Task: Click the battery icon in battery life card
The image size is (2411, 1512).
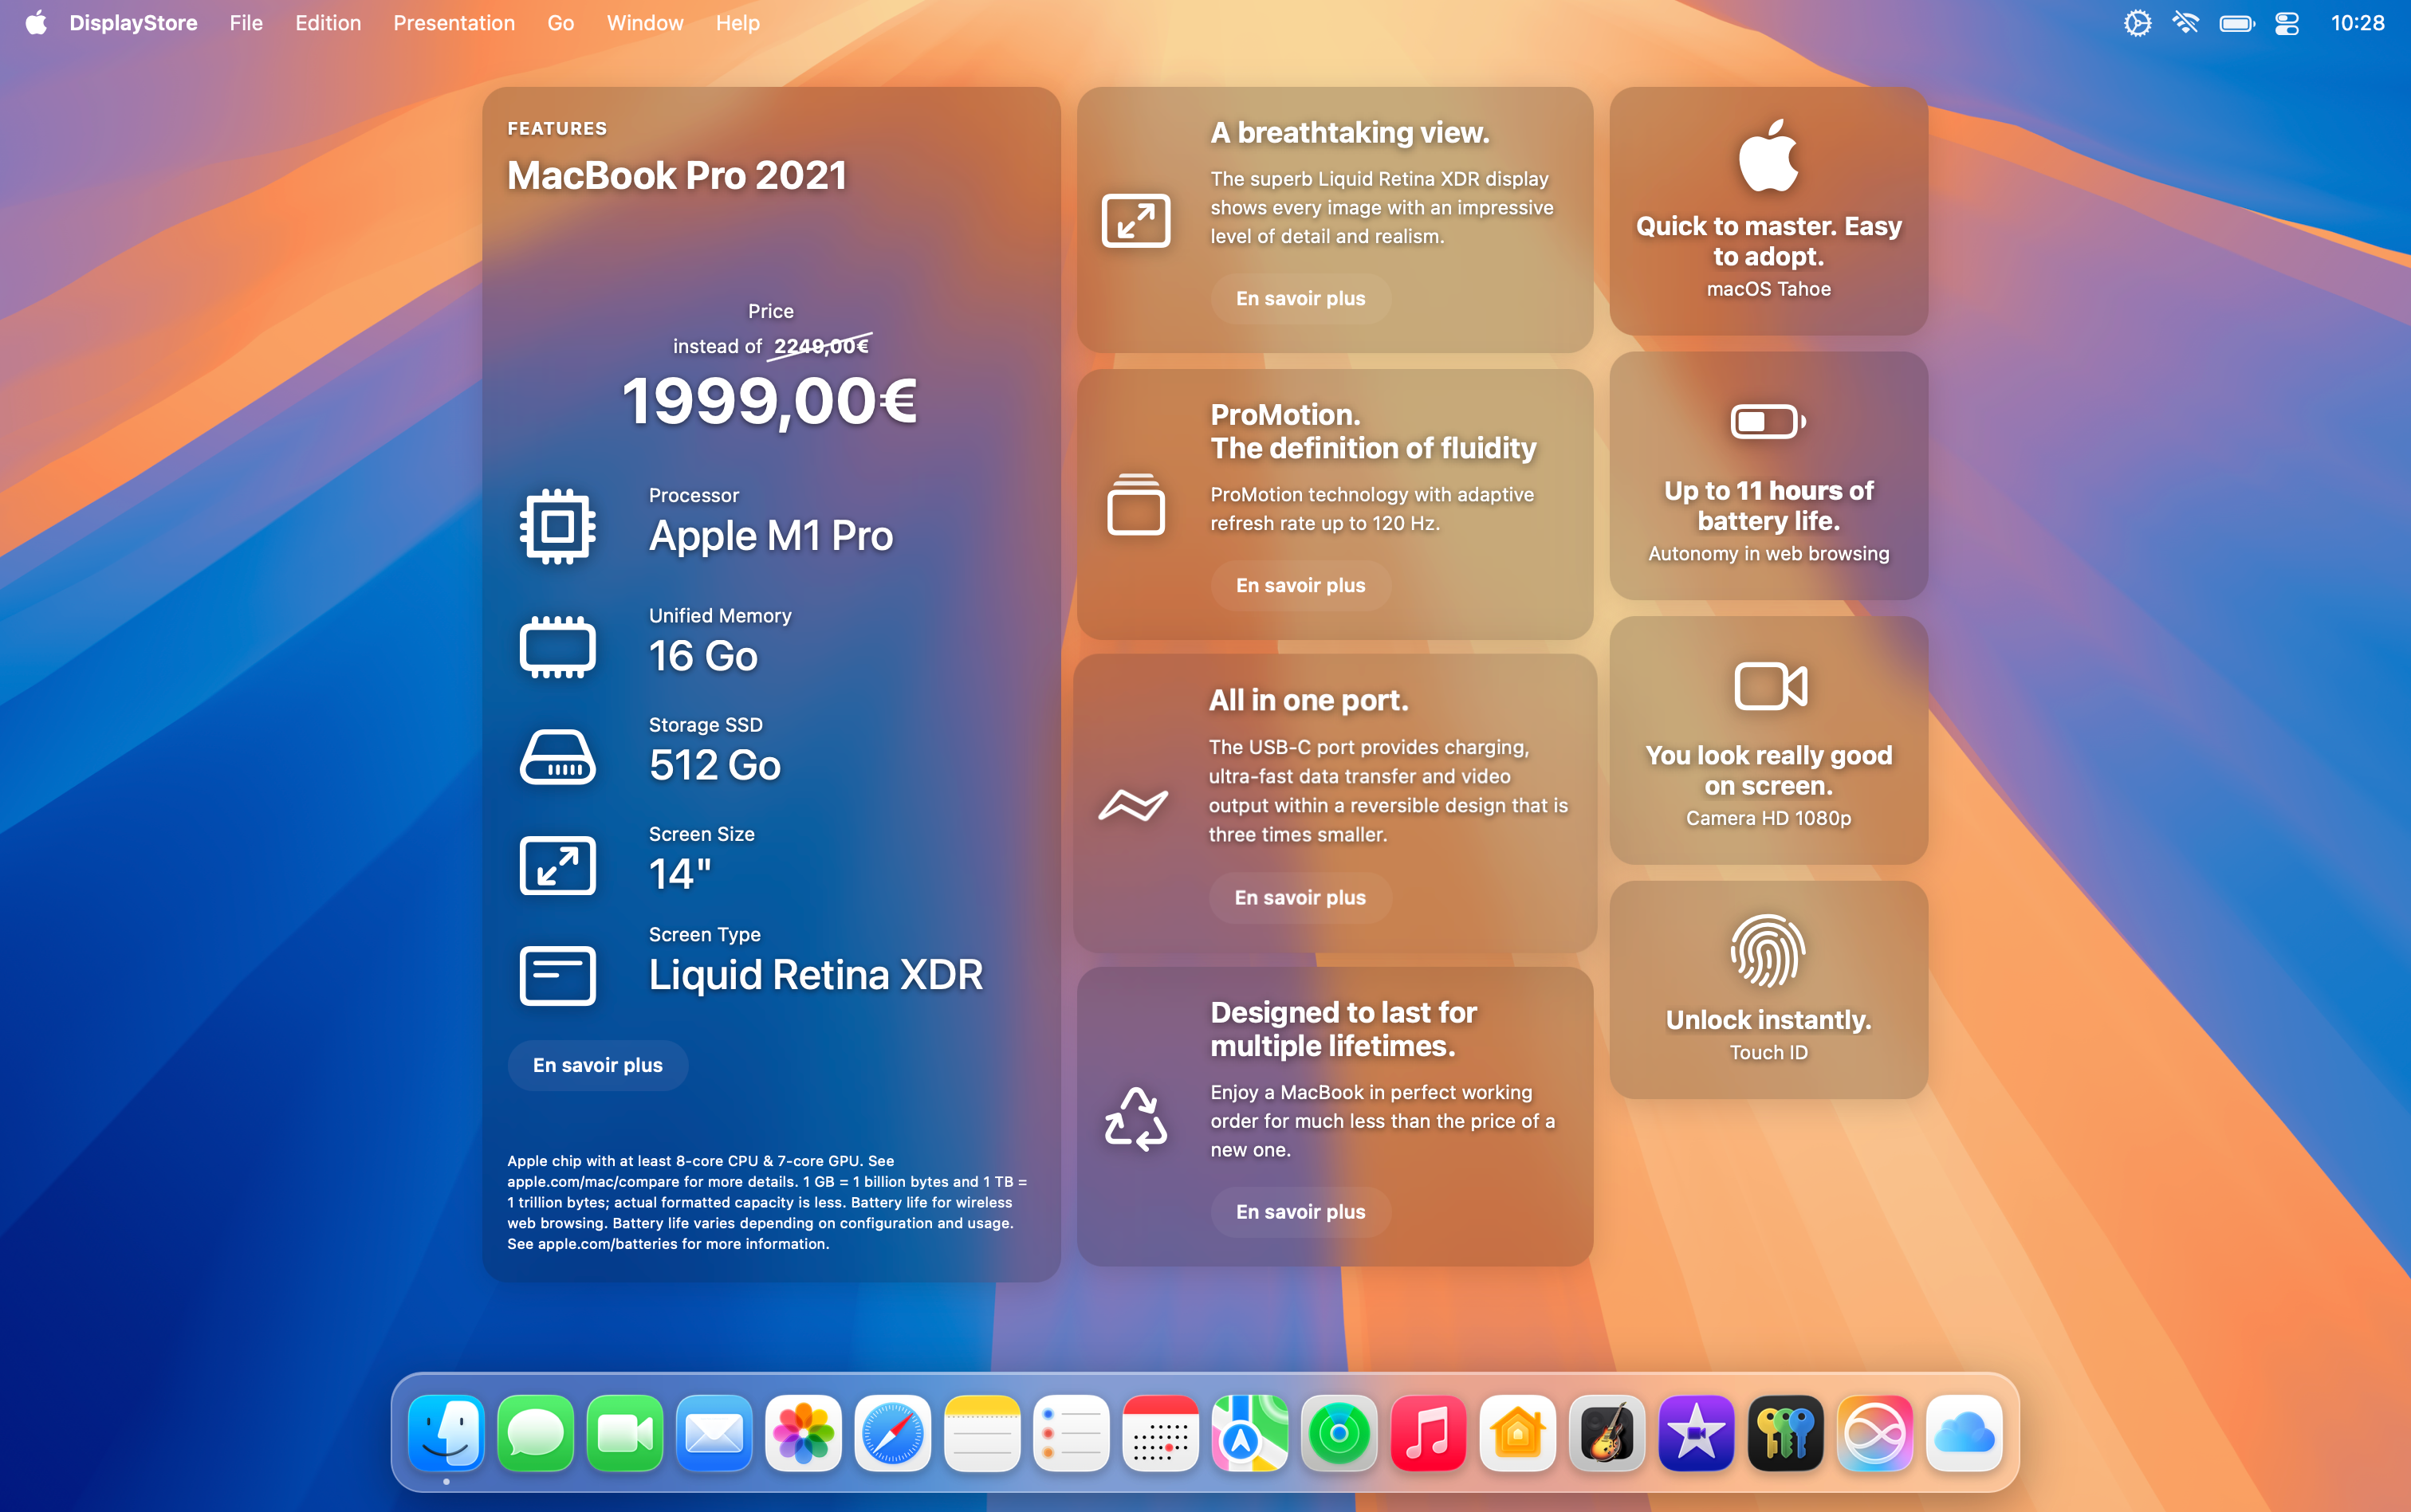Action: (1768, 421)
